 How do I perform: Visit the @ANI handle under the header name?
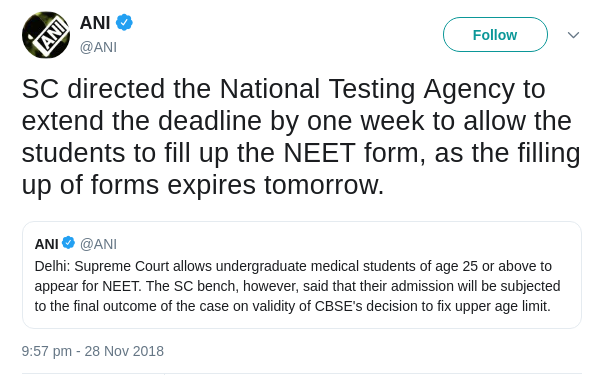[x=98, y=47]
